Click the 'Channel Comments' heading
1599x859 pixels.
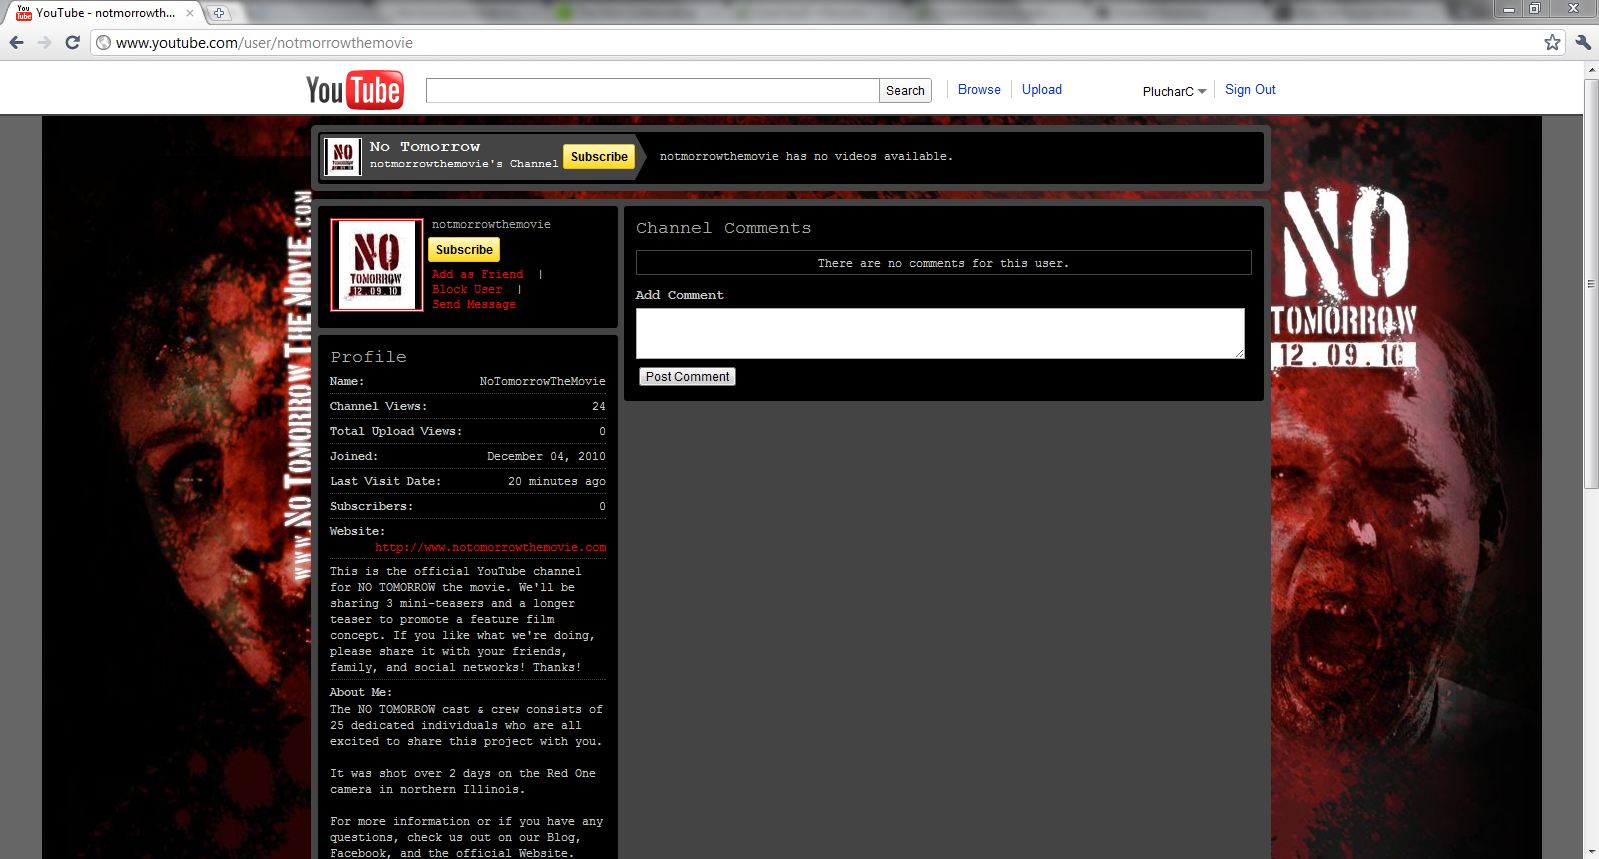click(724, 228)
